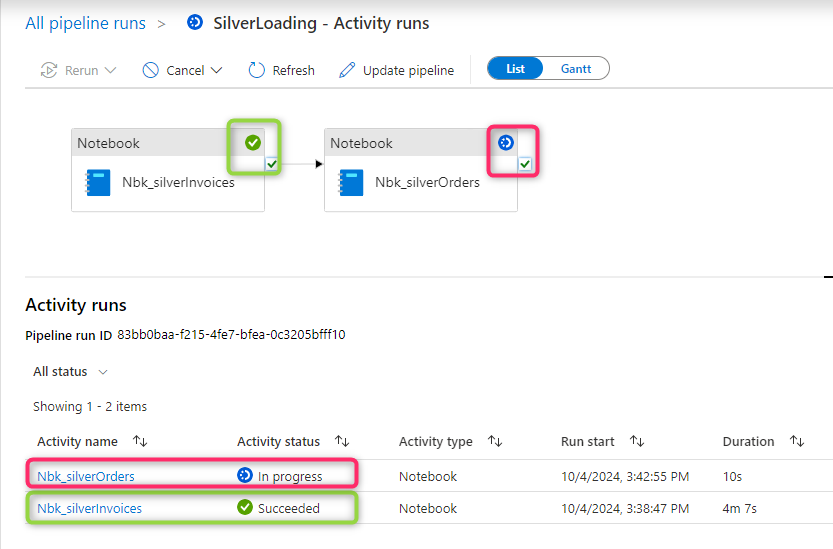Open the All status filter dropdown
This screenshot has height=549, width=833.
[x=70, y=371]
